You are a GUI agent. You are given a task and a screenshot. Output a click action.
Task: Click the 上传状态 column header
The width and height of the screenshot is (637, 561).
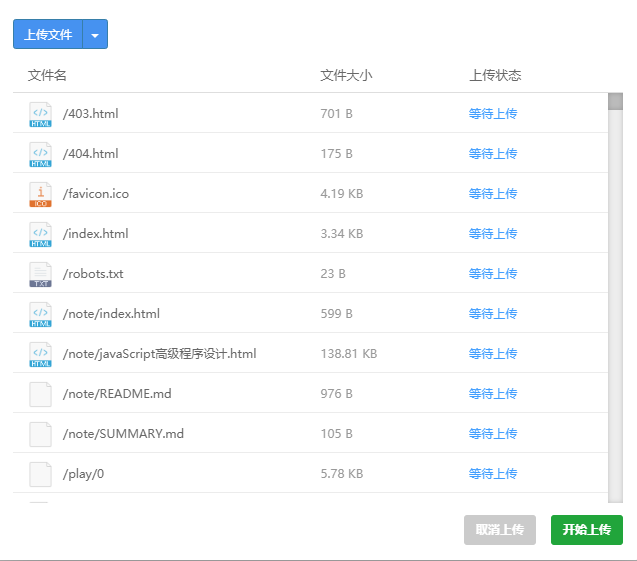click(495, 75)
